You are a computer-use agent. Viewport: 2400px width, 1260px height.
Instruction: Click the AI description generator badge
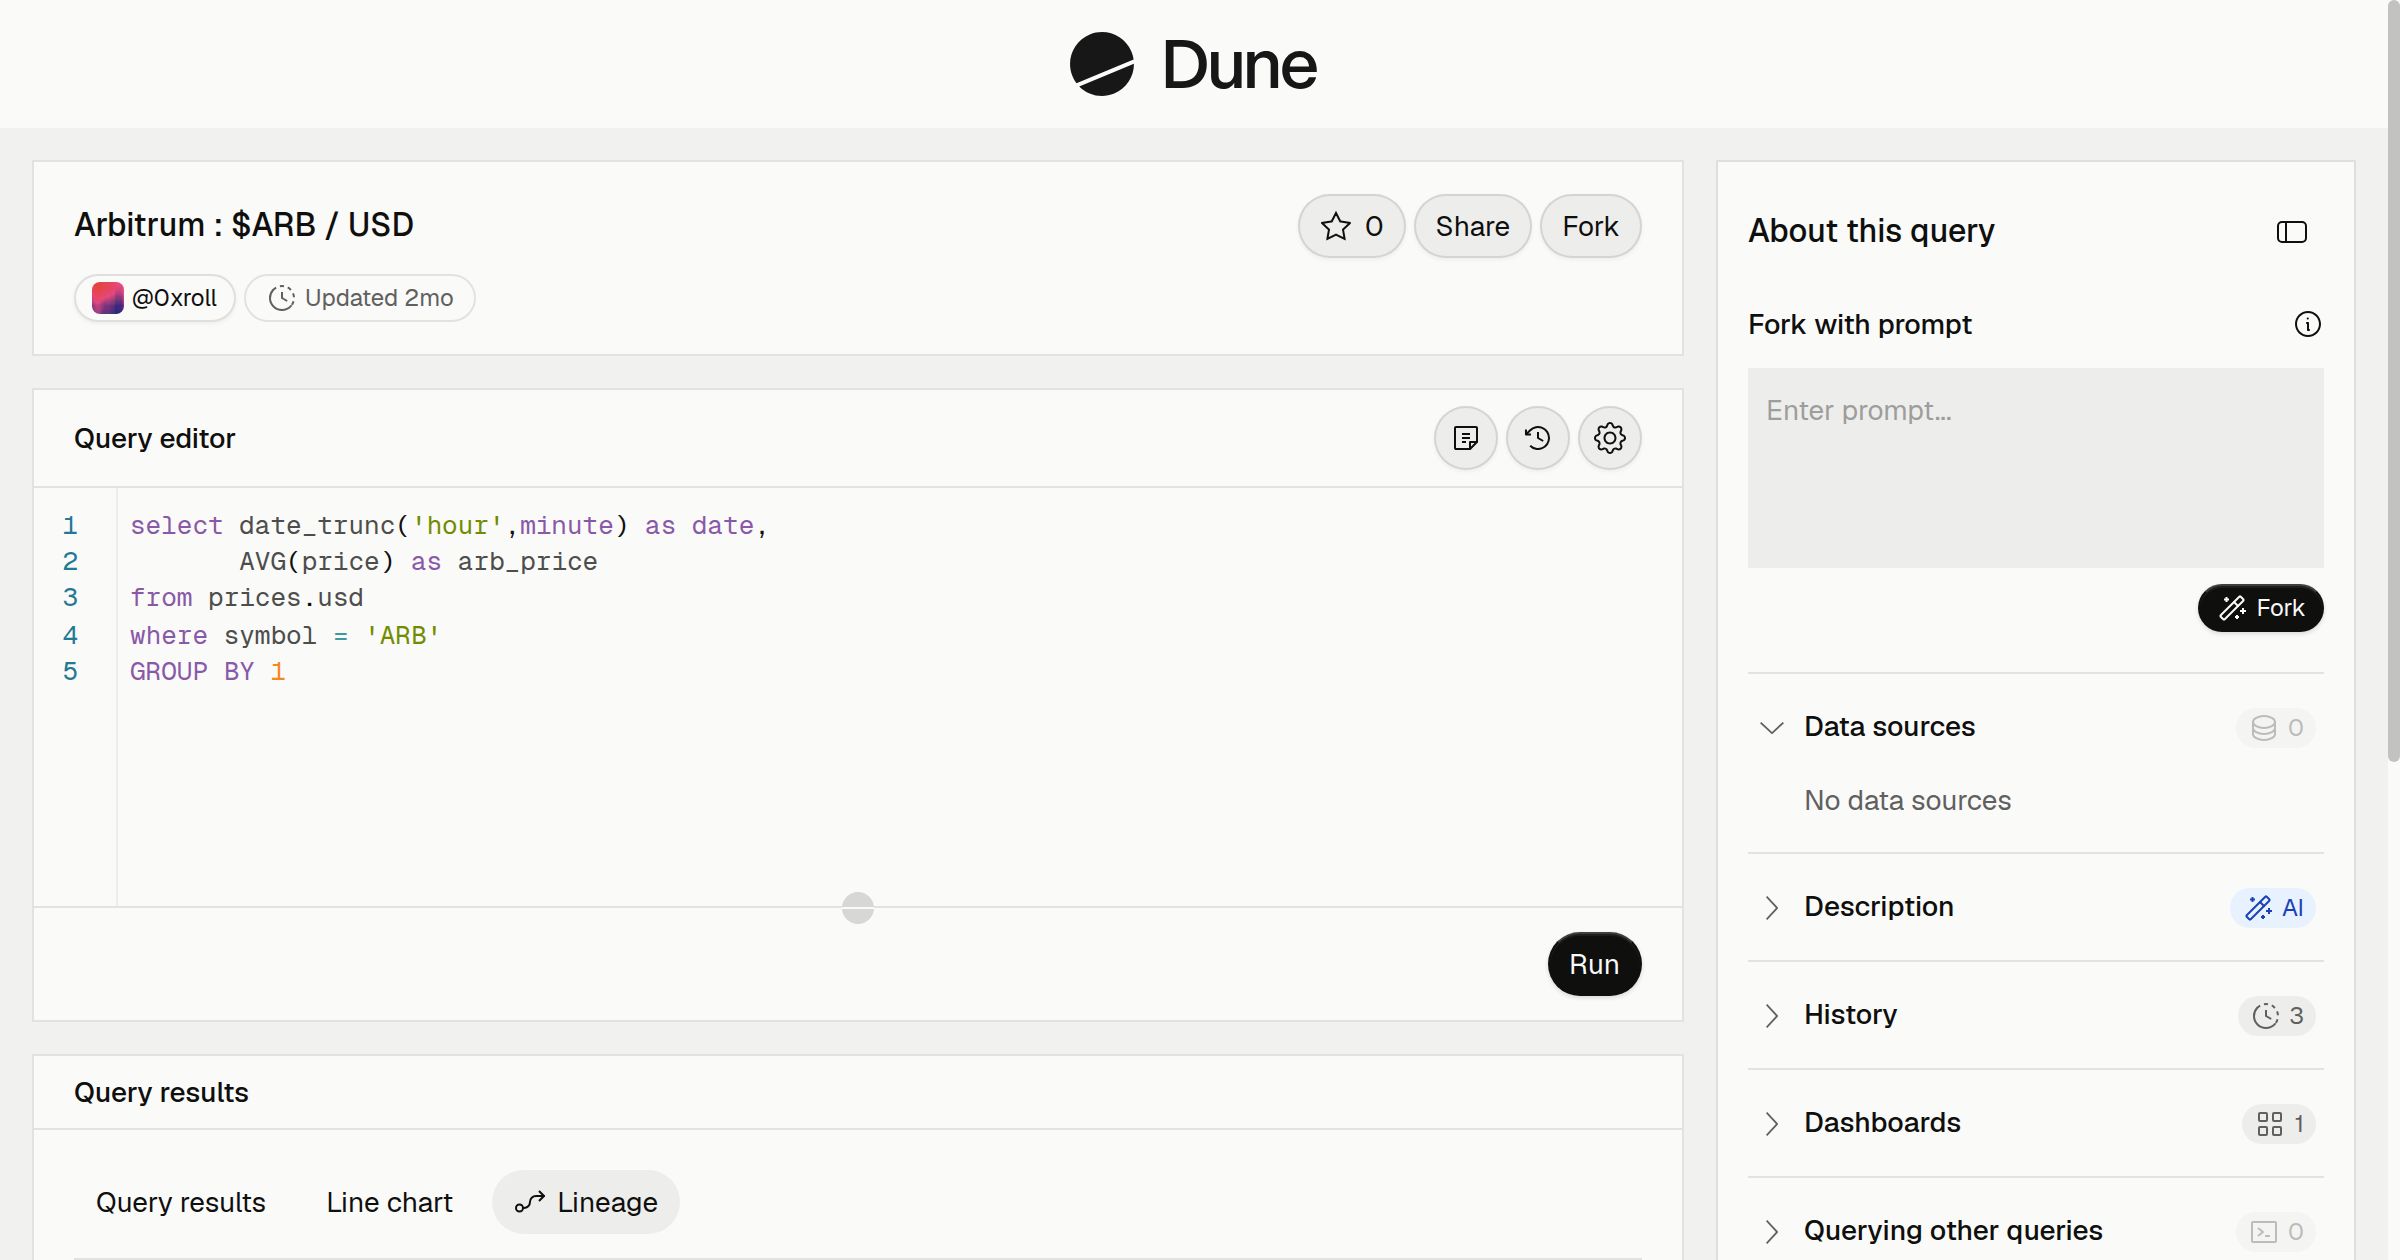tap(2273, 908)
